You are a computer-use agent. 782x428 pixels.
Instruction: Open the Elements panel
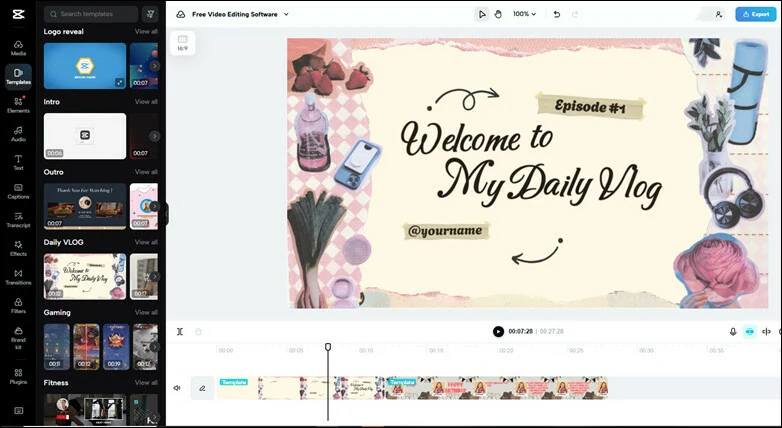click(18, 105)
